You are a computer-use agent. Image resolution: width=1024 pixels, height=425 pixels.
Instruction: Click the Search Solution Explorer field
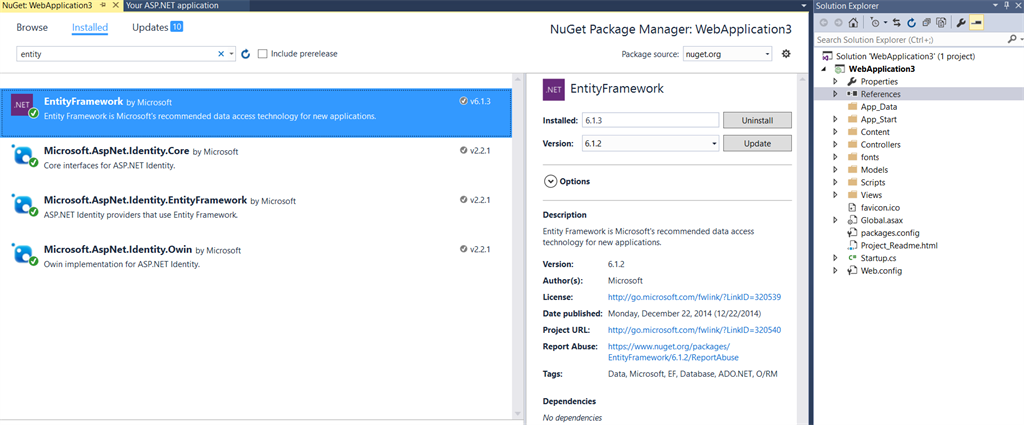tap(907, 40)
